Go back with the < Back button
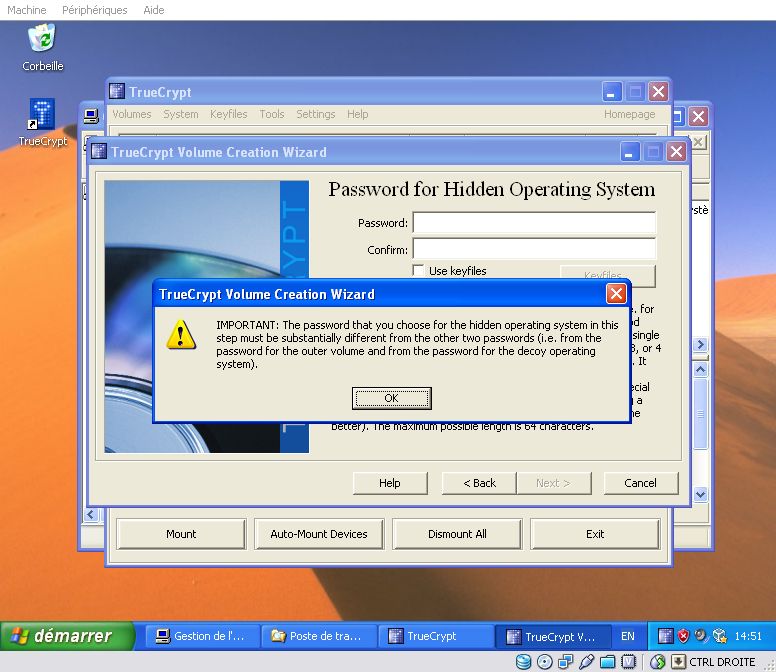This screenshot has height=672, width=776. tap(479, 482)
